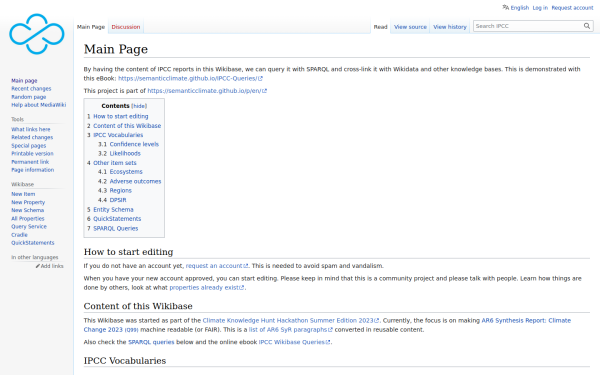Jump to SPARQL Queries in Contents
The width and height of the screenshot is (600, 375).
click(116, 228)
